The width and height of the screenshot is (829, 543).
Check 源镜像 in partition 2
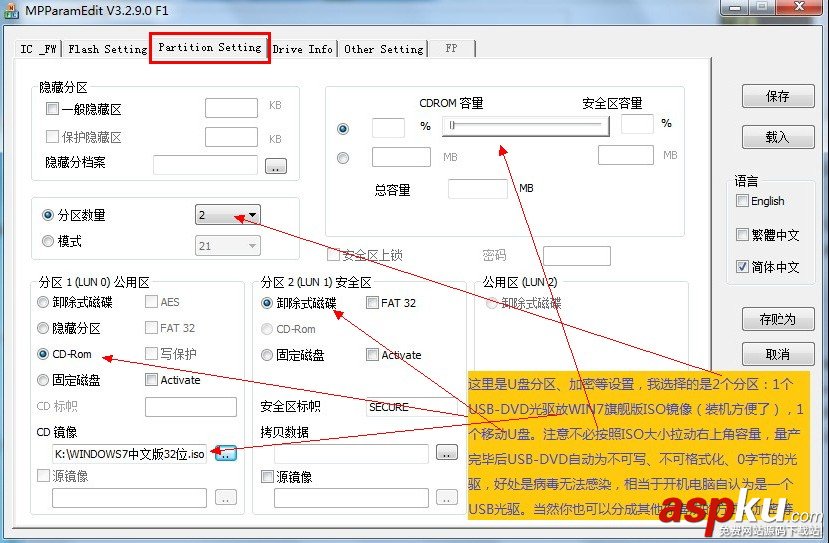pos(268,476)
